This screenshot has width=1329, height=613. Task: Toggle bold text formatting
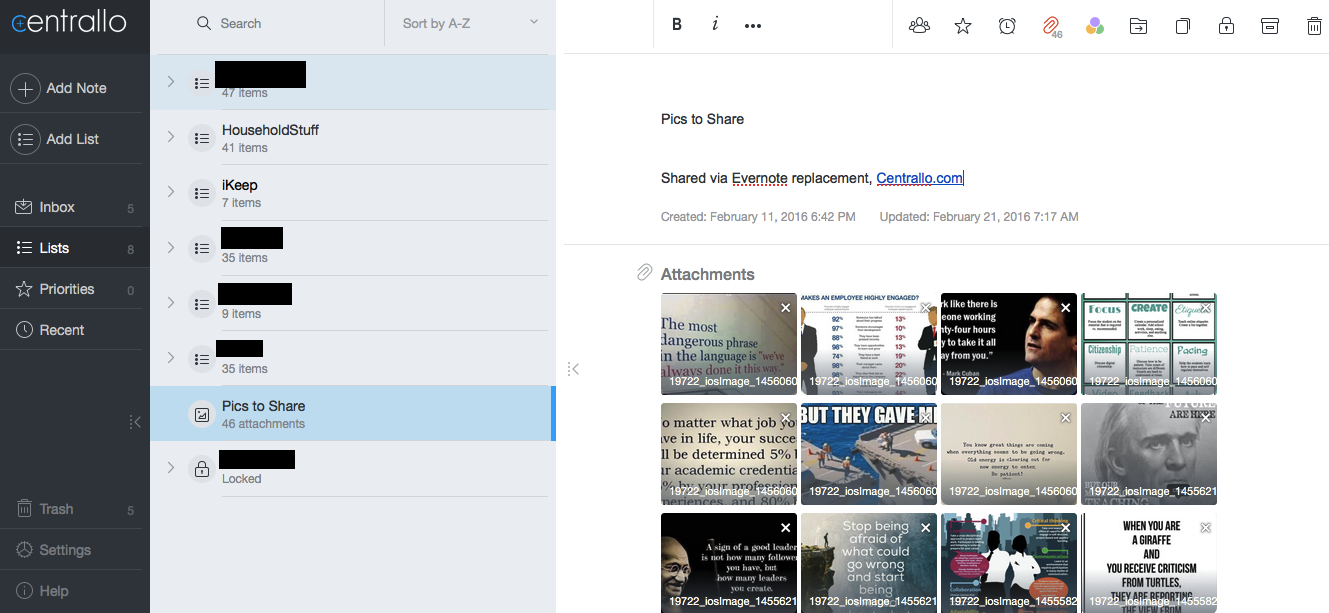point(677,25)
